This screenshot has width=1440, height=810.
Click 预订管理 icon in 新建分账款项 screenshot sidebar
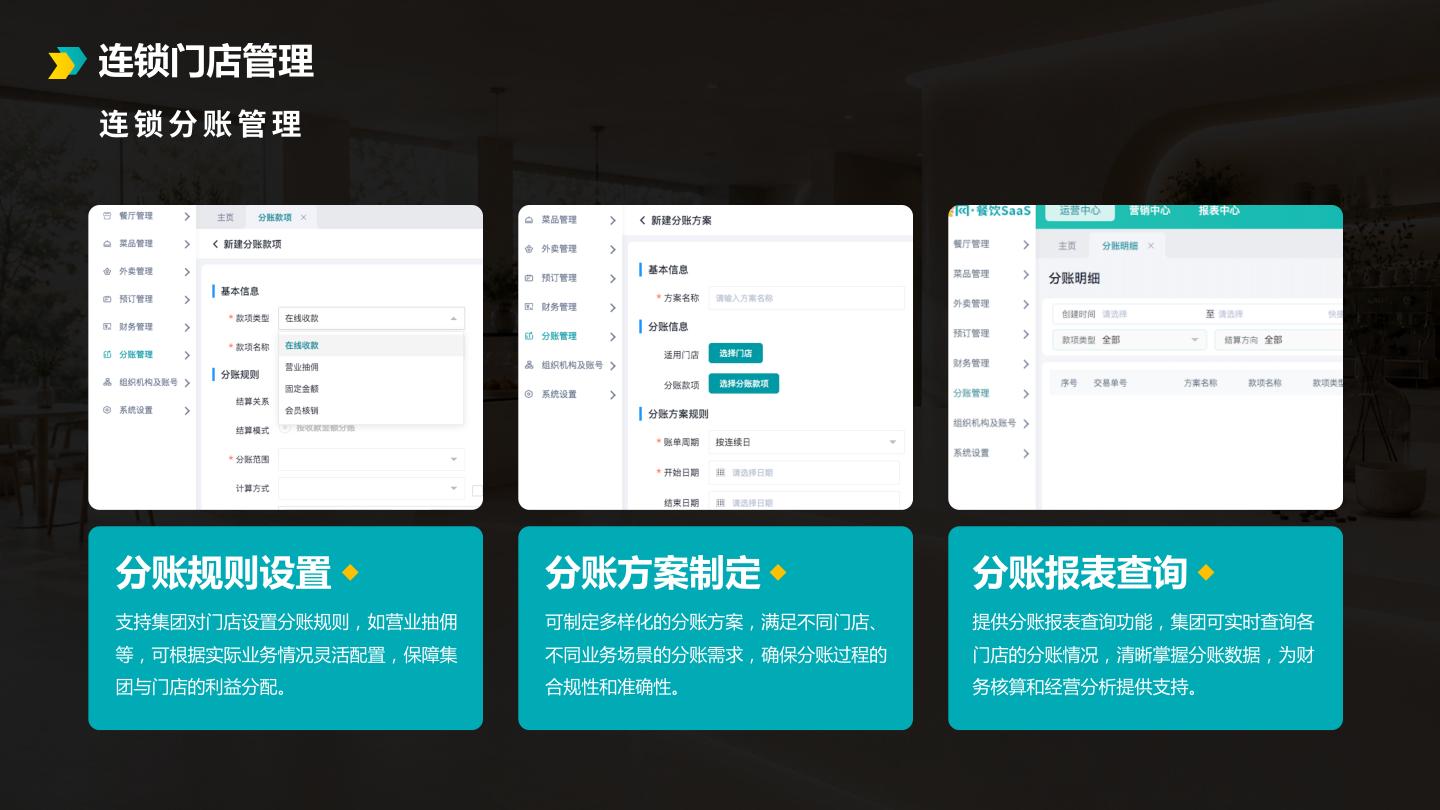pyautogui.click(x=107, y=299)
